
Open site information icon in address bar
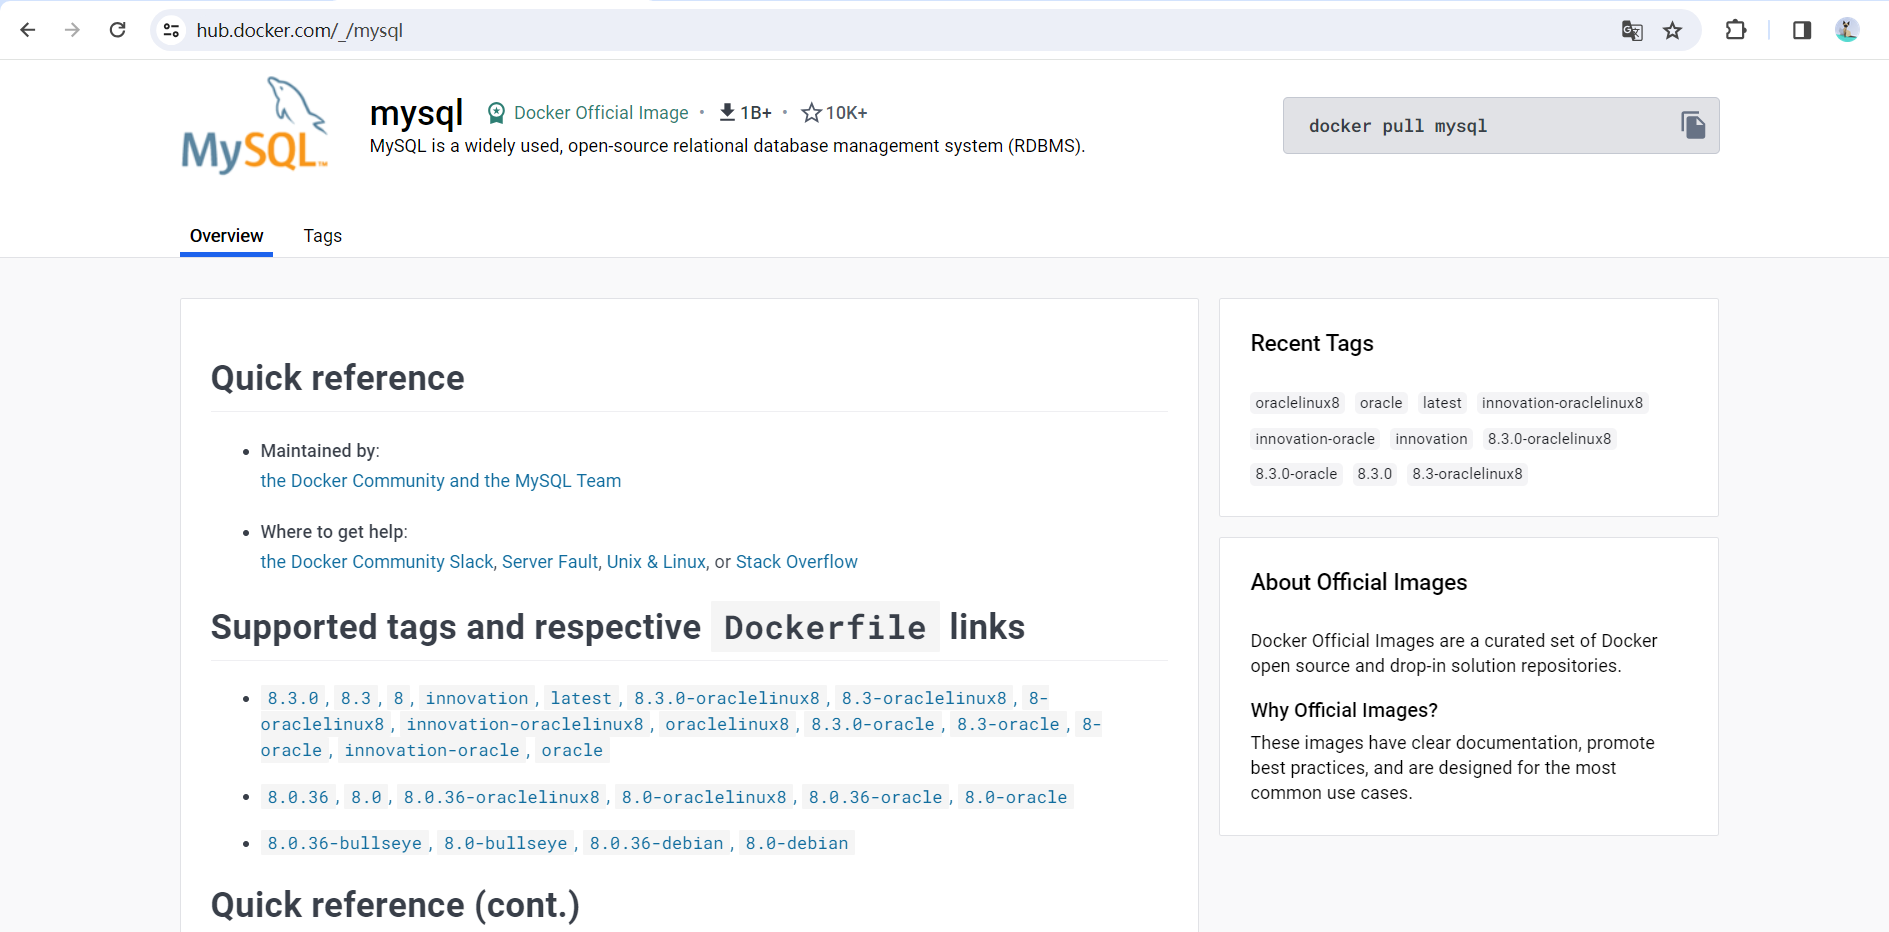click(x=172, y=30)
